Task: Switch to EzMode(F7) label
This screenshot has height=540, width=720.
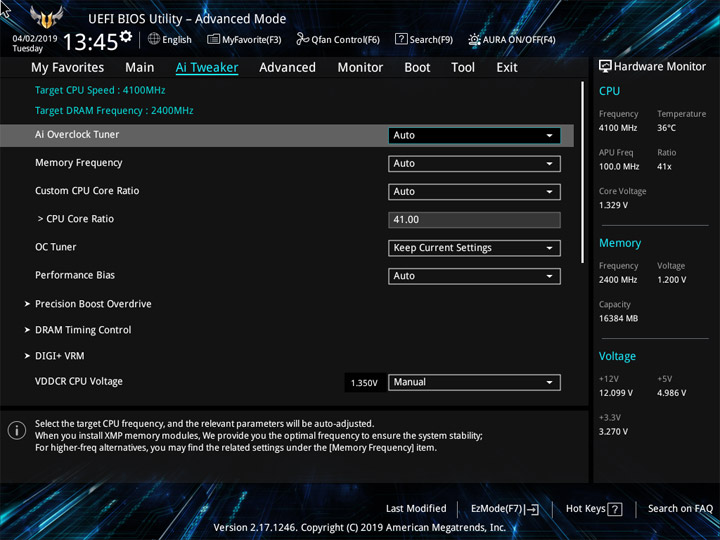Action: 497,509
